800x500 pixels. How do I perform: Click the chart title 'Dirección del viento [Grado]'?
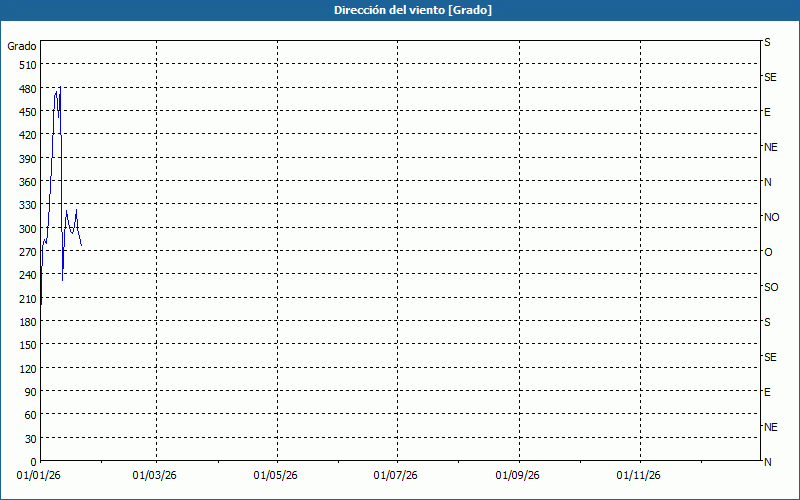(399, 10)
